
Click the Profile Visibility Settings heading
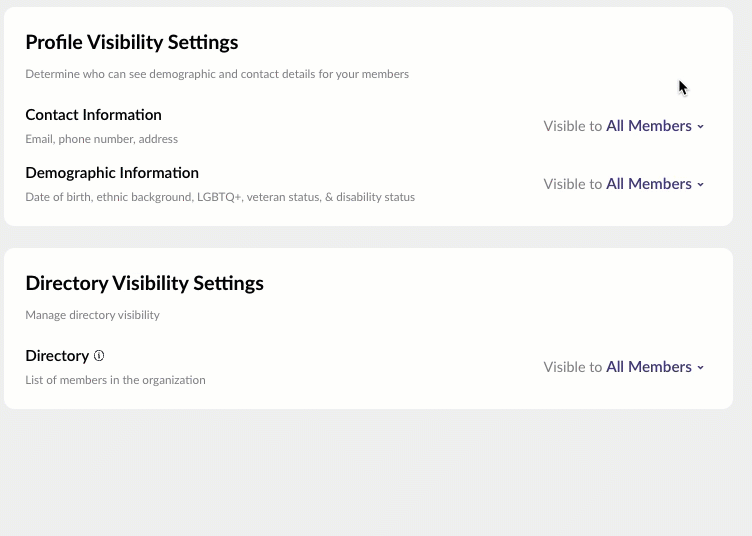(131, 42)
